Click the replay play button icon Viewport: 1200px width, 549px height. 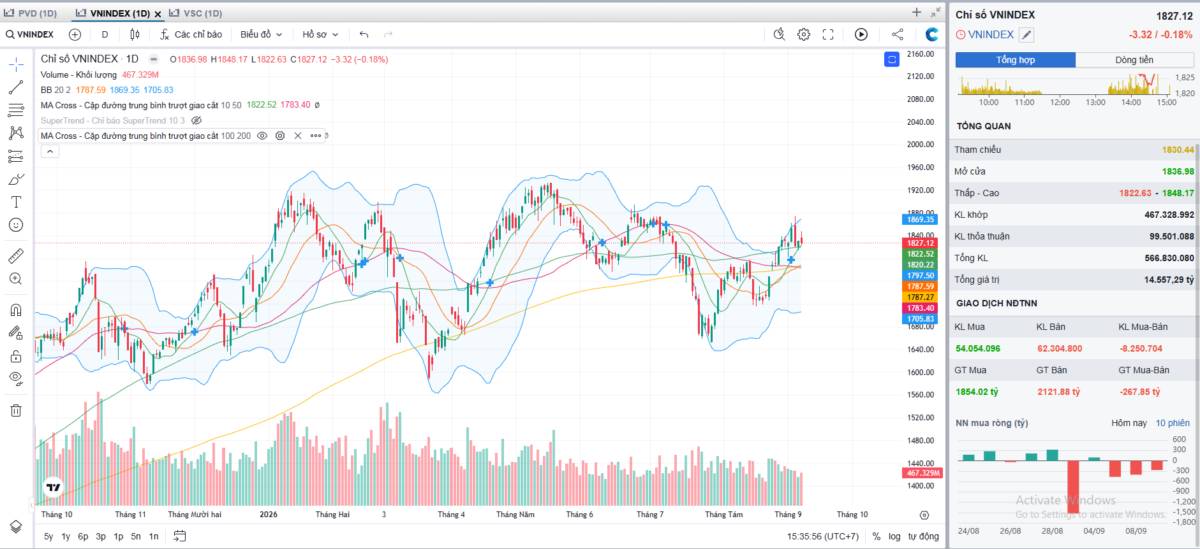(861, 34)
